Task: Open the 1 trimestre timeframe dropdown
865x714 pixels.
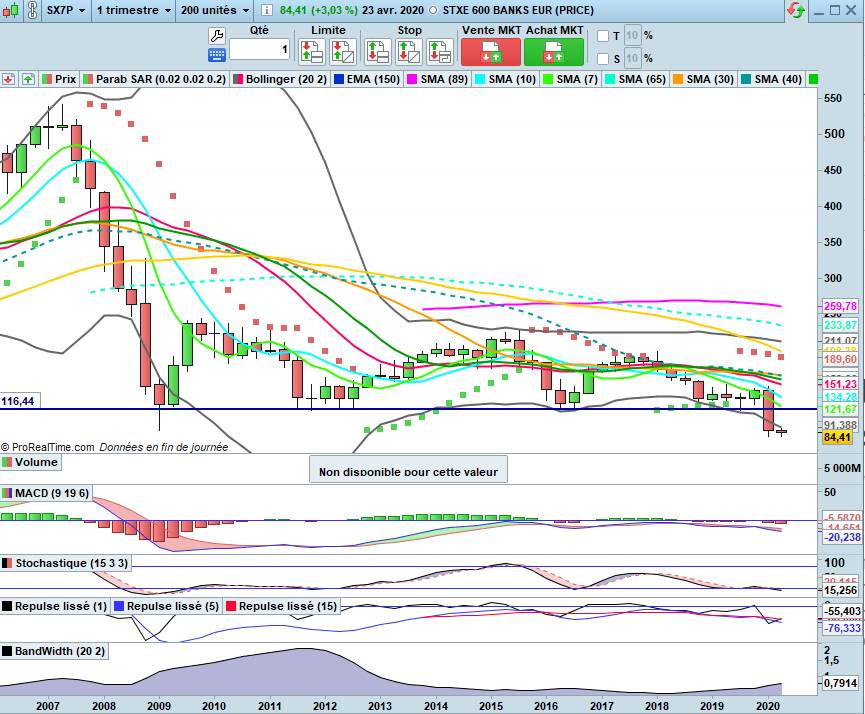Action: pyautogui.click(x=134, y=10)
